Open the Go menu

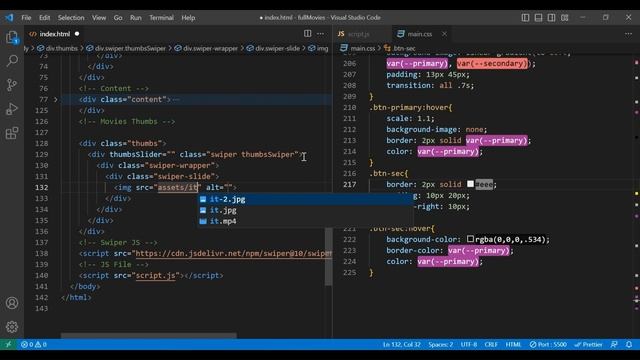point(118,18)
